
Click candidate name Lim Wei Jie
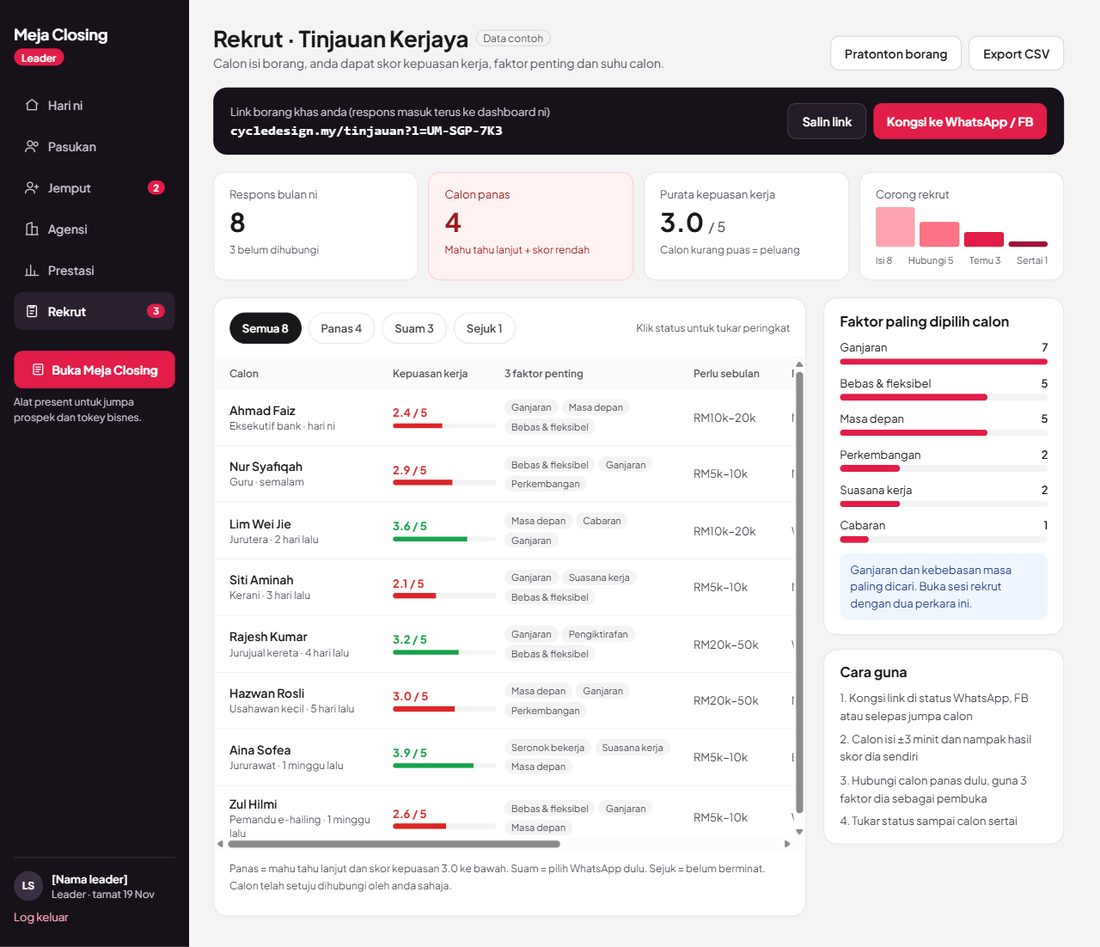tap(260, 524)
